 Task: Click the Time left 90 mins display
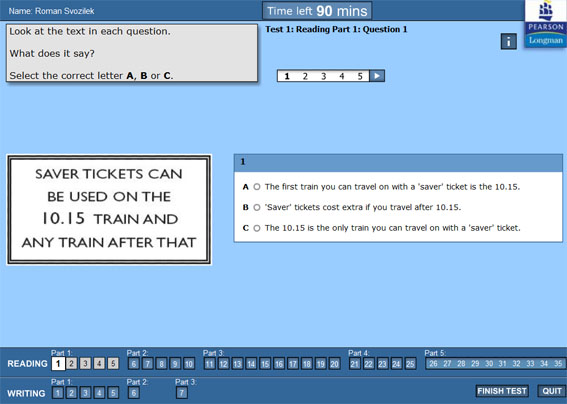317,11
